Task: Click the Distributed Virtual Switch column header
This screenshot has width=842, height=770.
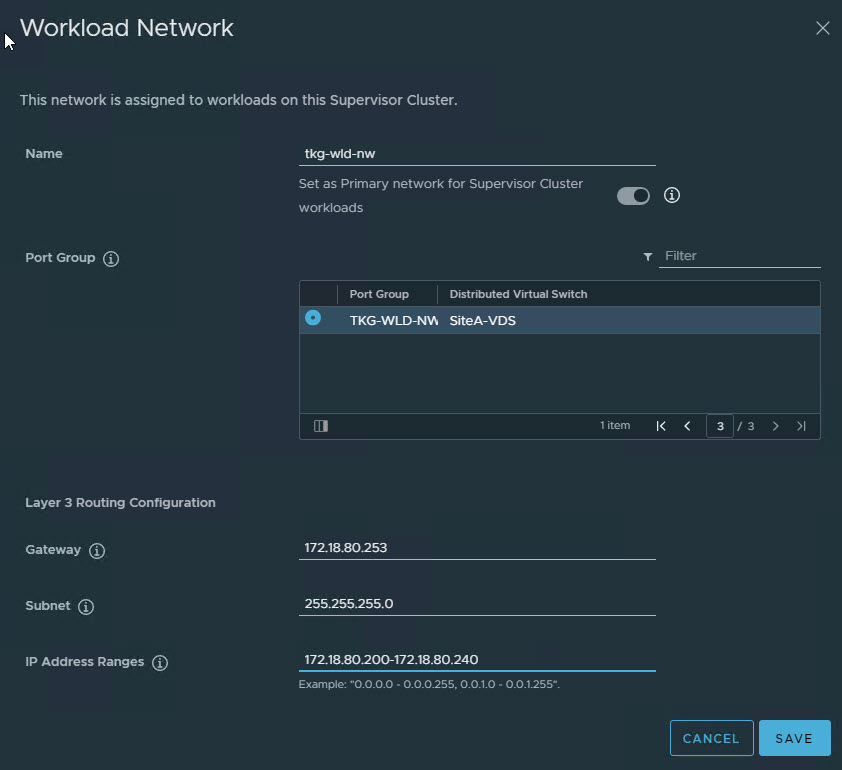Action: pyautogui.click(x=518, y=294)
